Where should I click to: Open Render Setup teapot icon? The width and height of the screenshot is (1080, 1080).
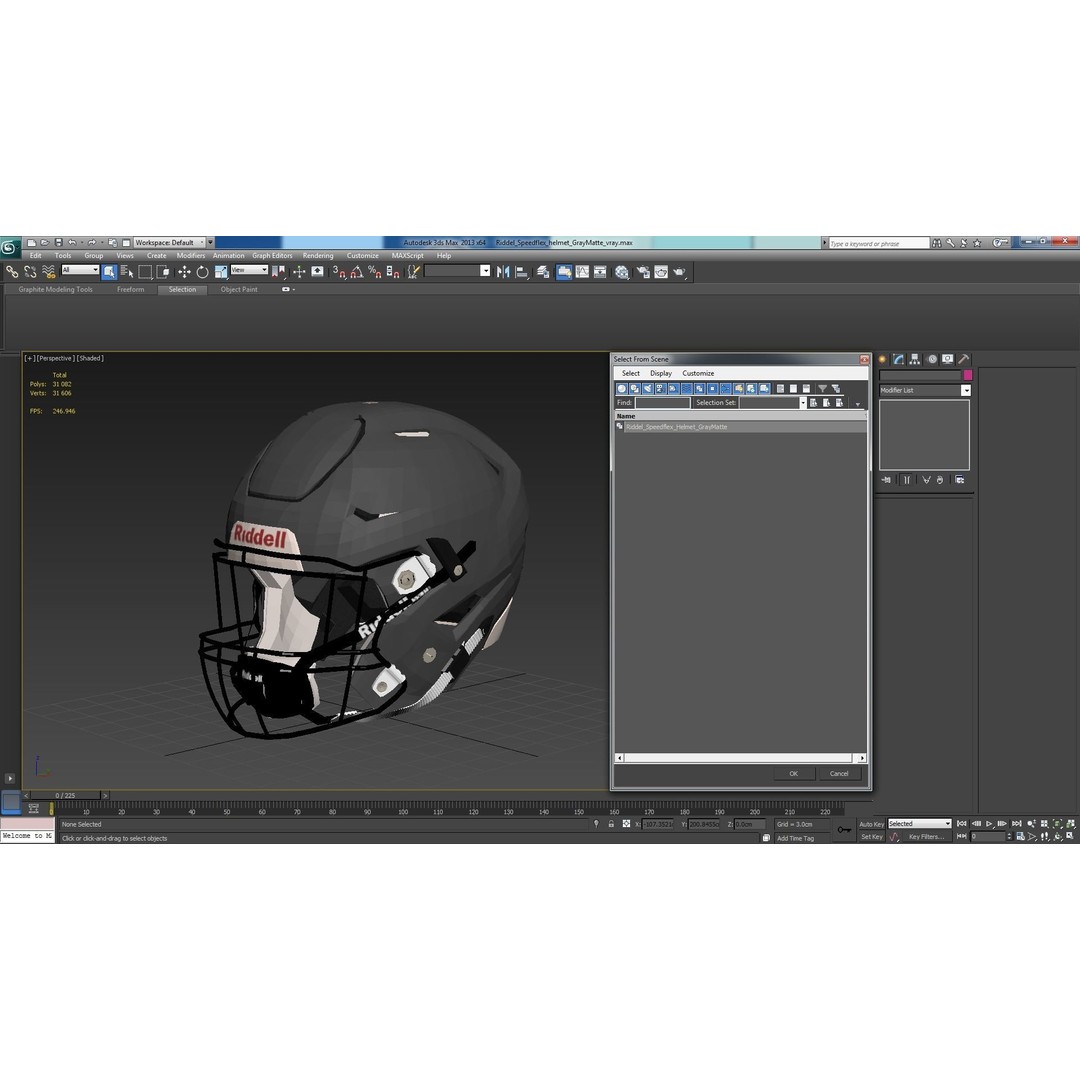(x=643, y=272)
